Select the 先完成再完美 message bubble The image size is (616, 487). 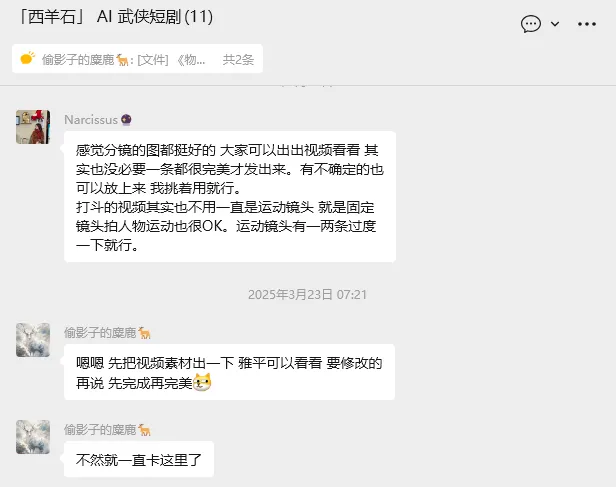(x=229, y=372)
